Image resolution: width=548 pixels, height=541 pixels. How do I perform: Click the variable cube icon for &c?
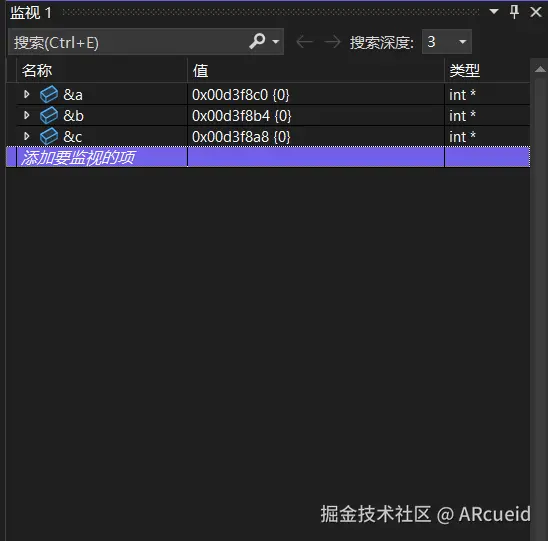(49, 136)
